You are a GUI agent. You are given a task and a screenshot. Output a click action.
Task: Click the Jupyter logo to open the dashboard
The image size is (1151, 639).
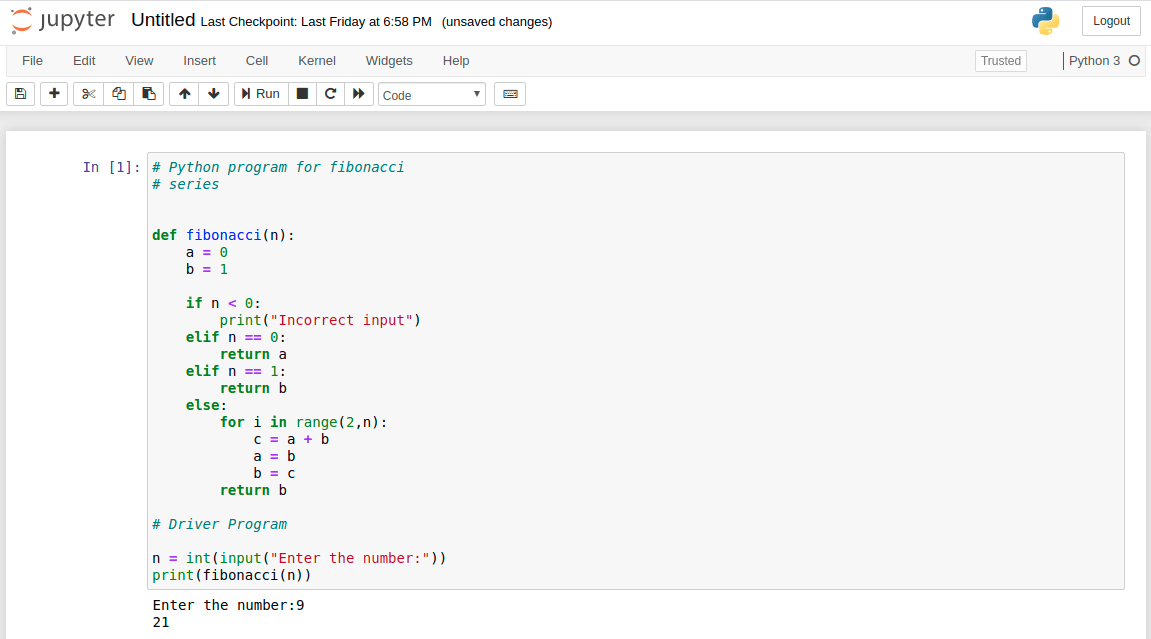pyautogui.click(x=62, y=20)
